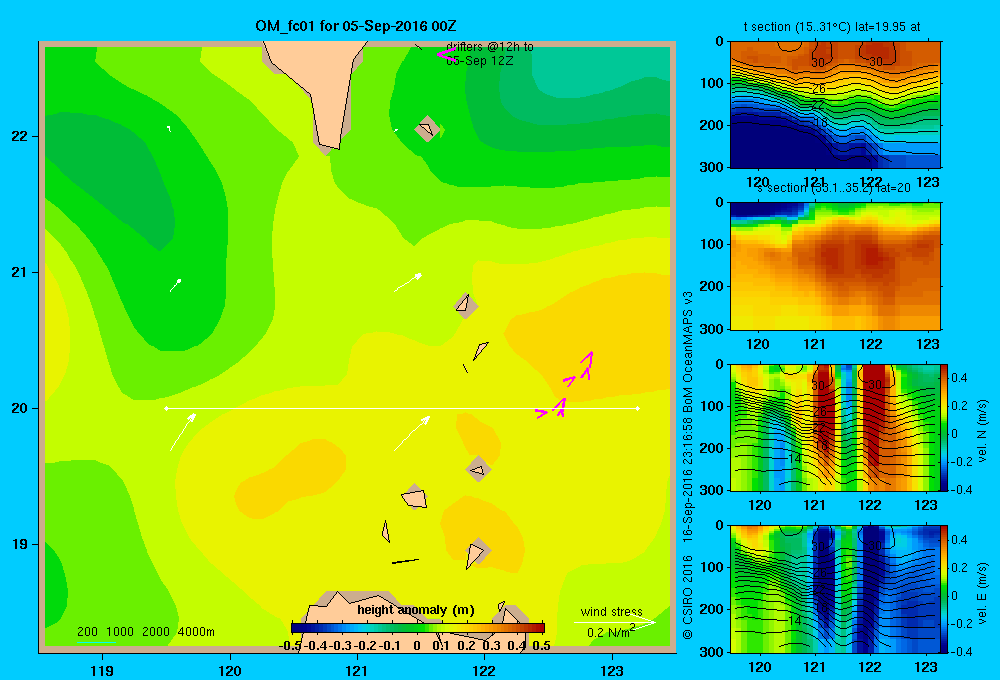This screenshot has width=1000, height=680.
Task: Click the height anomaly color bar
Action: (x=418, y=628)
